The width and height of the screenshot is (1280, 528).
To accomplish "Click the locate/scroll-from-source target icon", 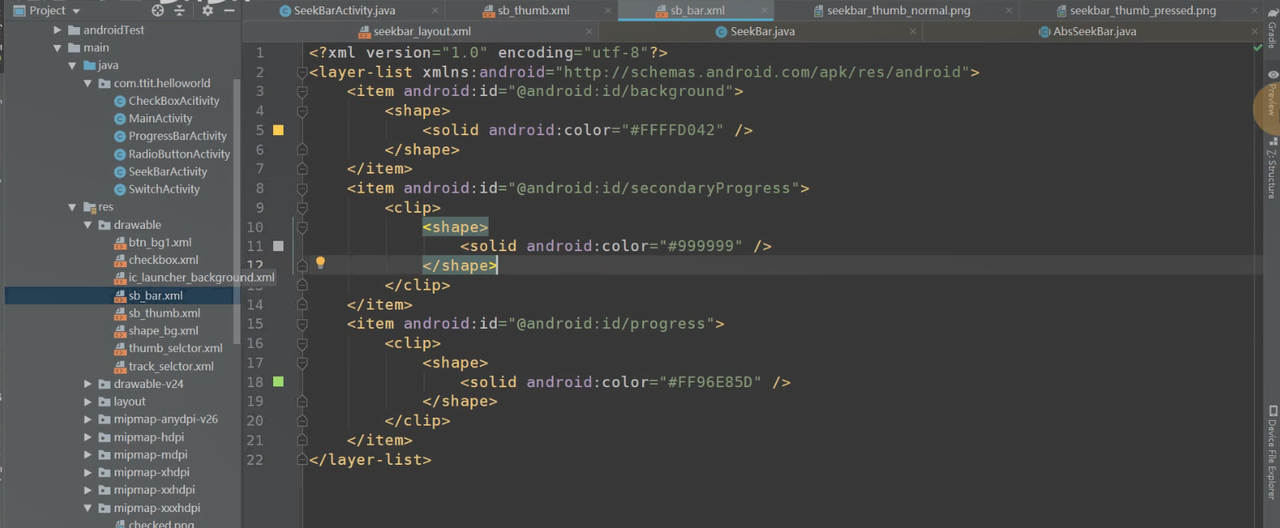I will pyautogui.click(x=156, y=11).
